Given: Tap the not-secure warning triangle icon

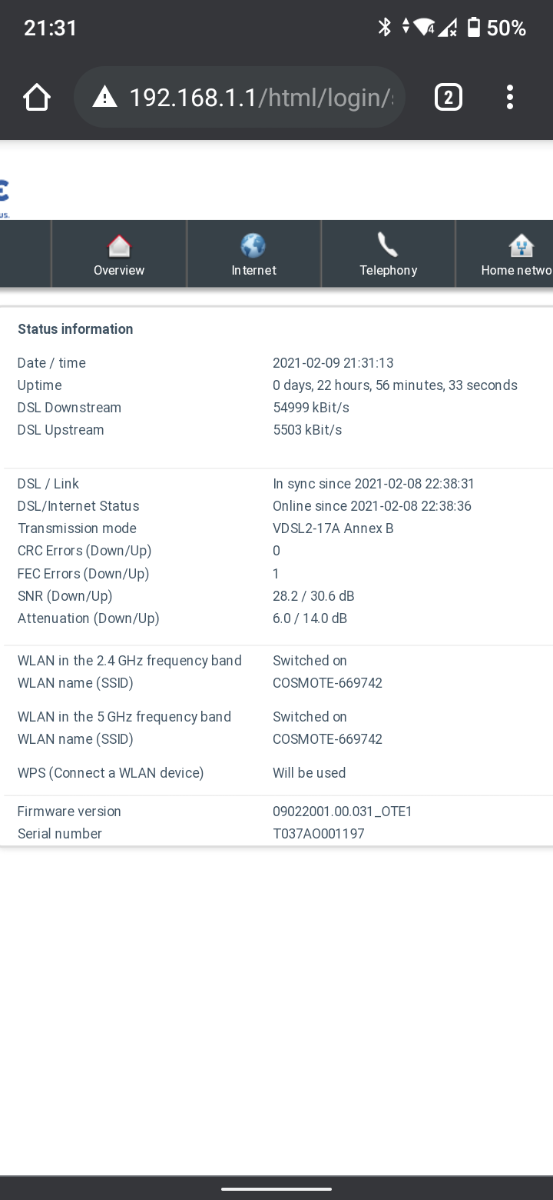Looking at the screenshot, I should click(x=105, y=97).
